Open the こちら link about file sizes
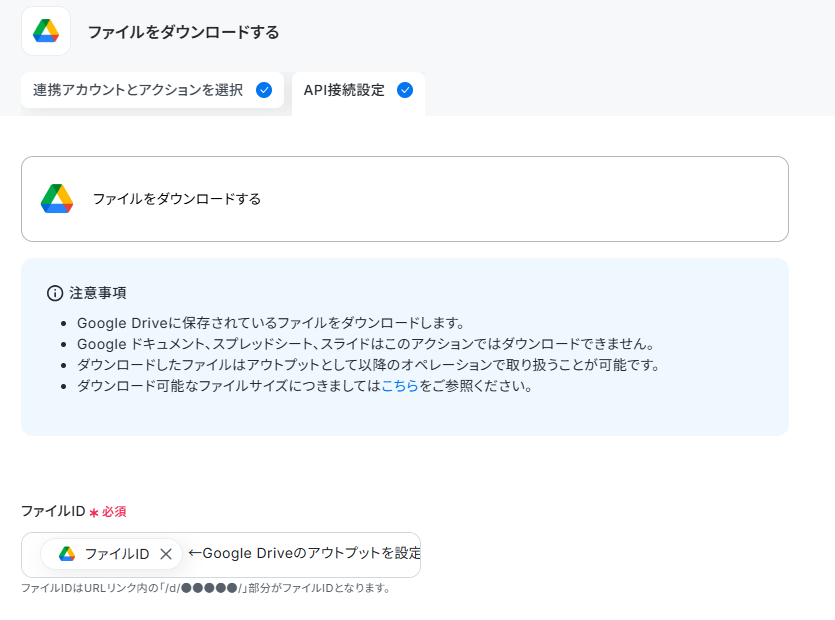 pos(400,386)
